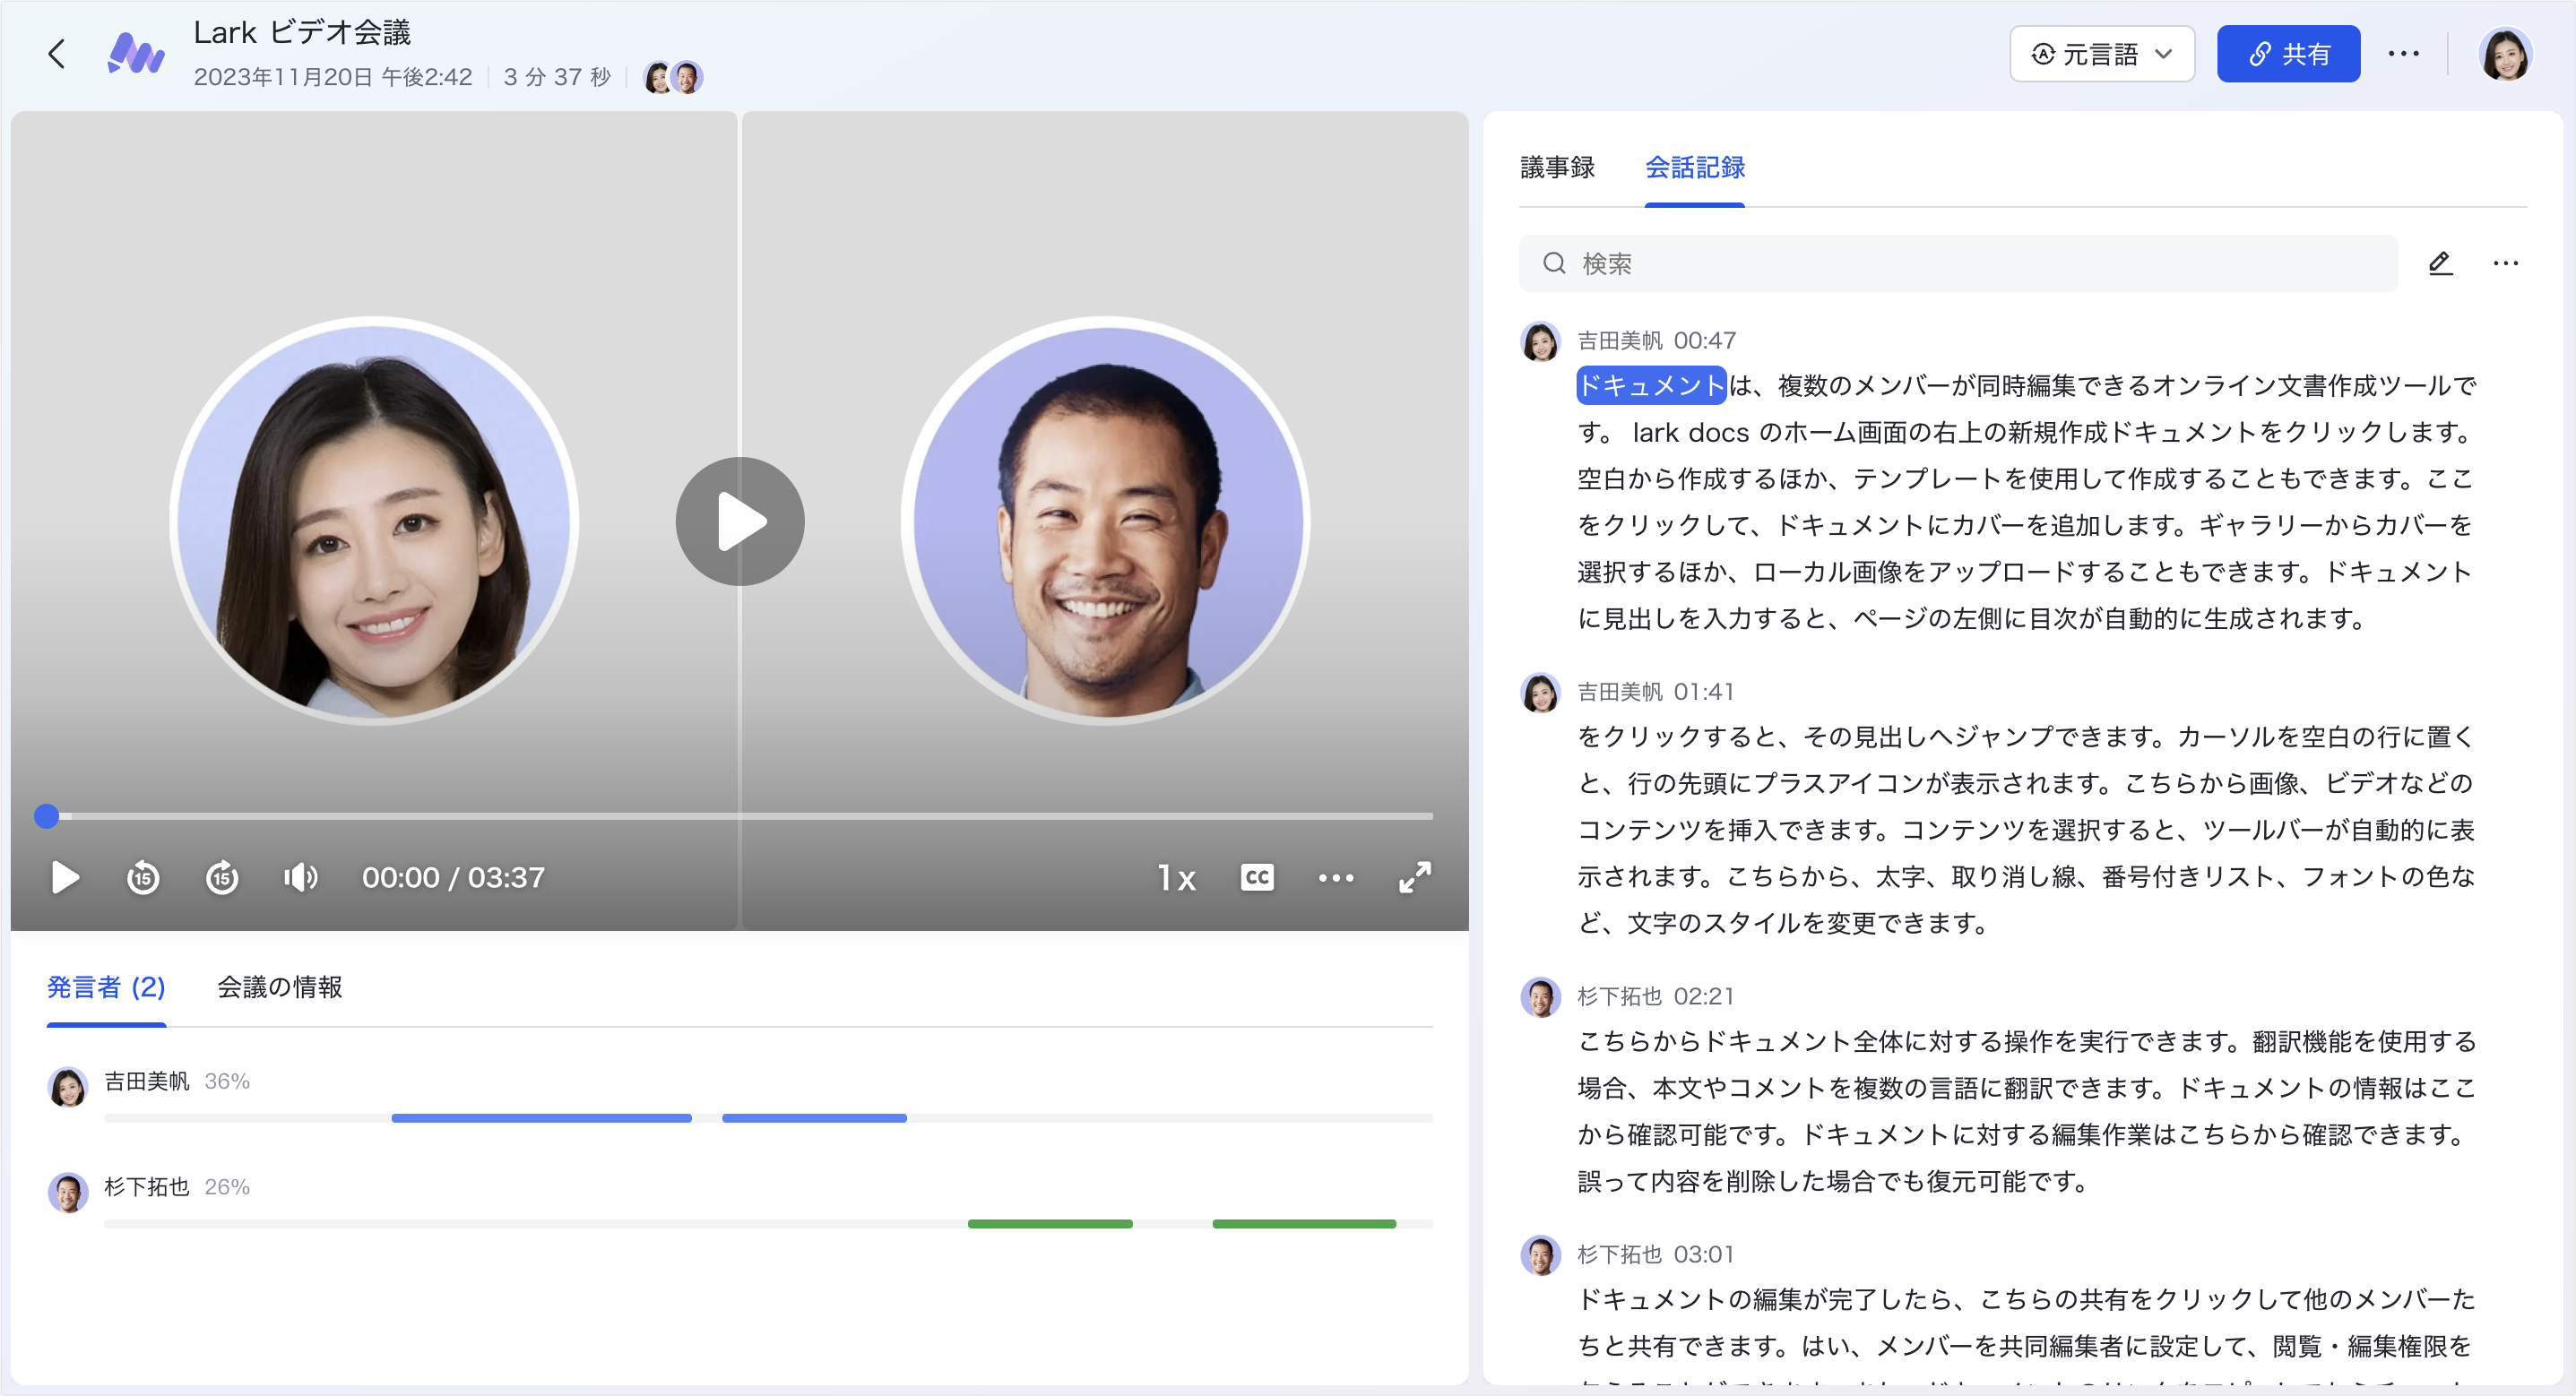
Task: Skip forward 15 seconds
Action: point(222,877)
